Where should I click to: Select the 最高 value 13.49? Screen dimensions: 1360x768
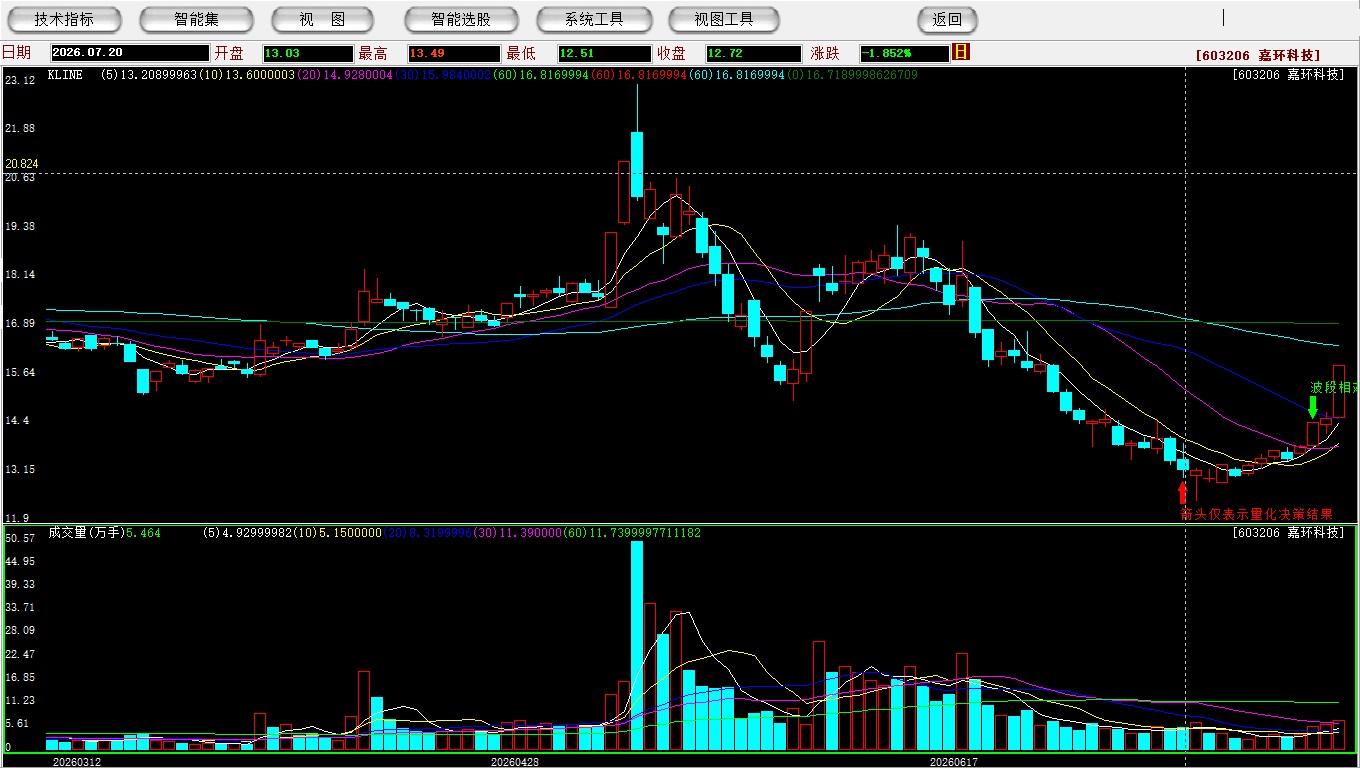click(x=454, y=53)
